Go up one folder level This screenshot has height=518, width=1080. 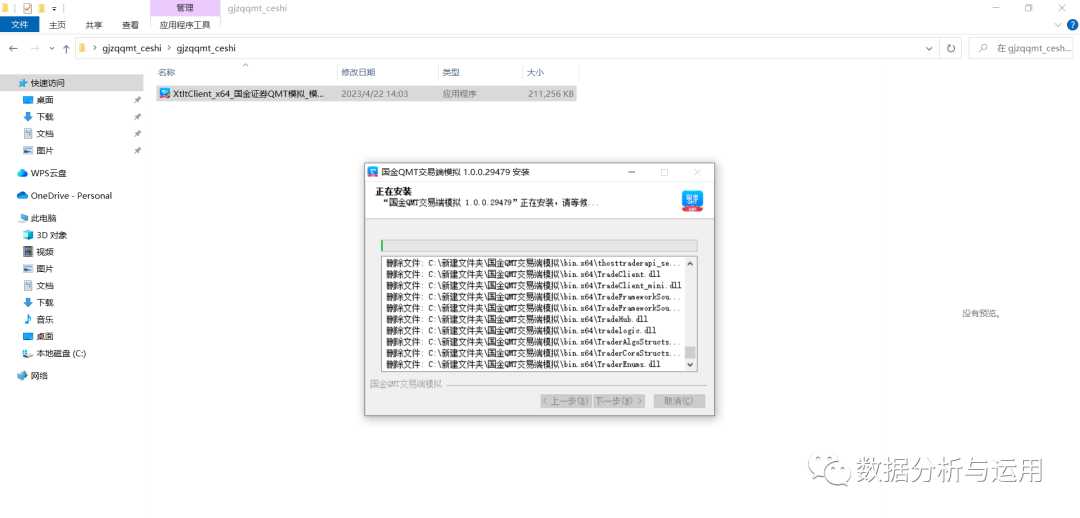point(66,49)
